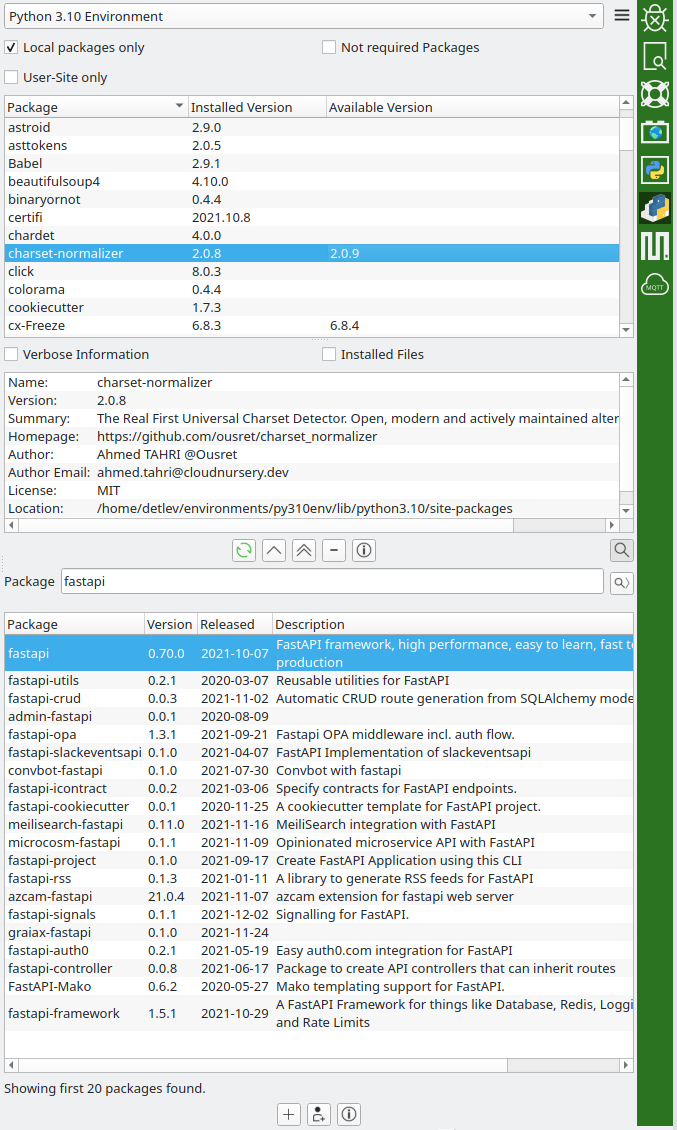Tick the Installed Files checkbox
The width and height of the screenshot is (677, 1130).
(329, 355)
